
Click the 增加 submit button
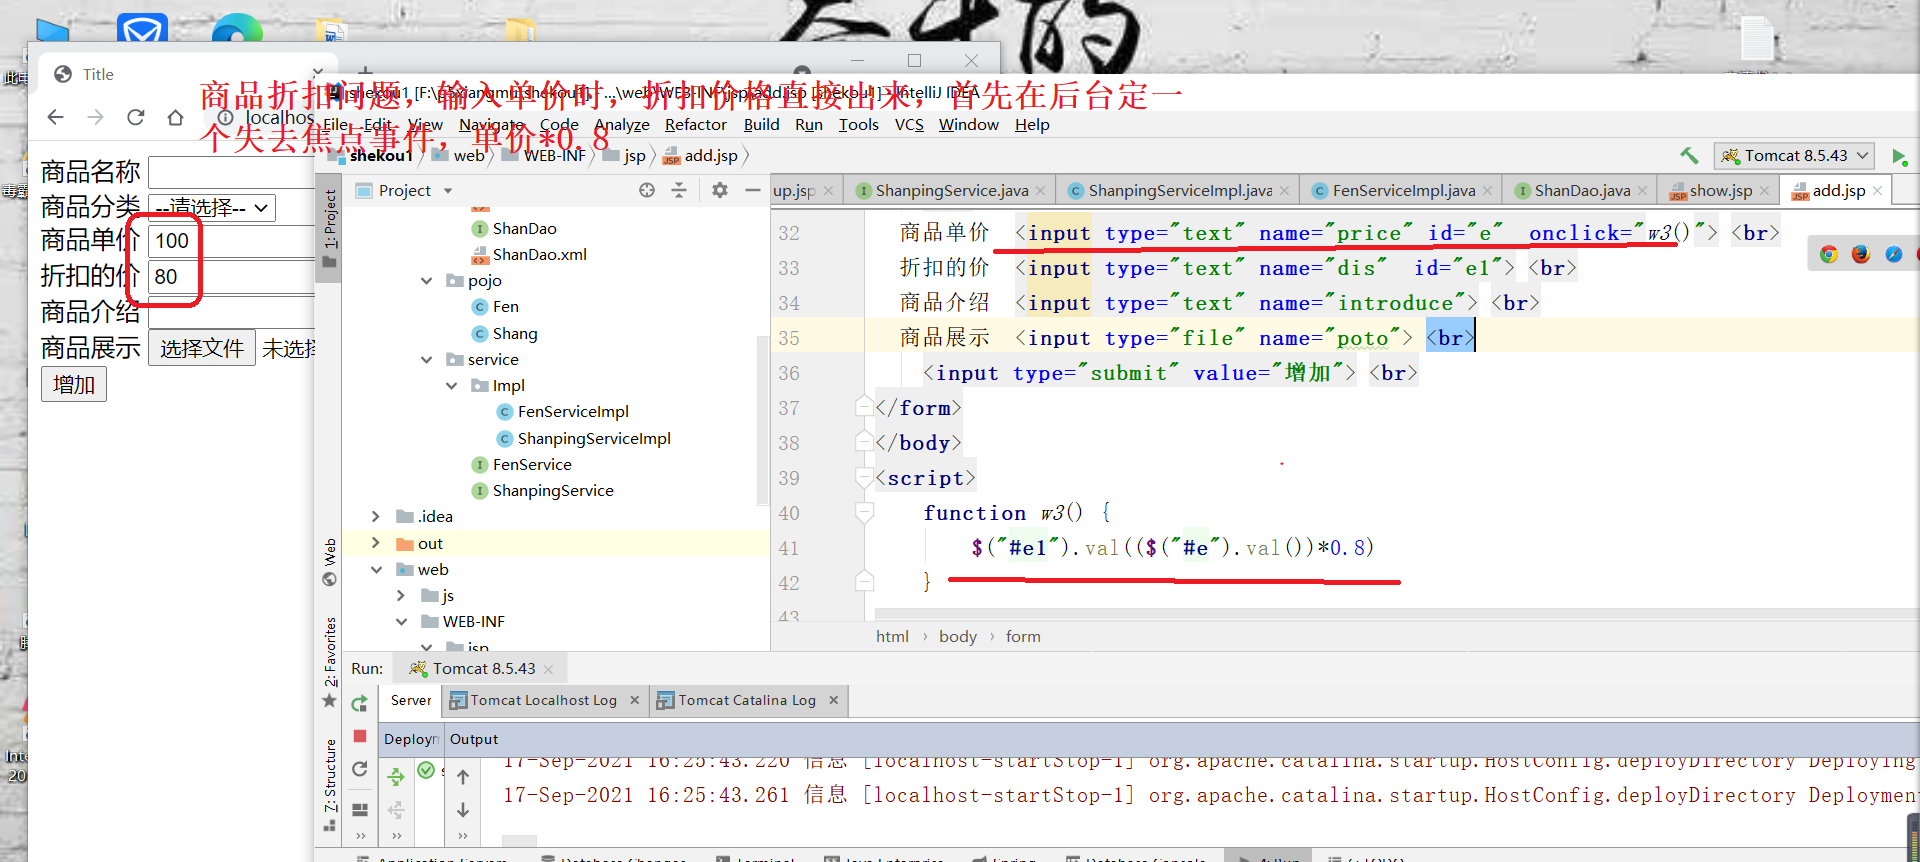click(x=74, y=384)
